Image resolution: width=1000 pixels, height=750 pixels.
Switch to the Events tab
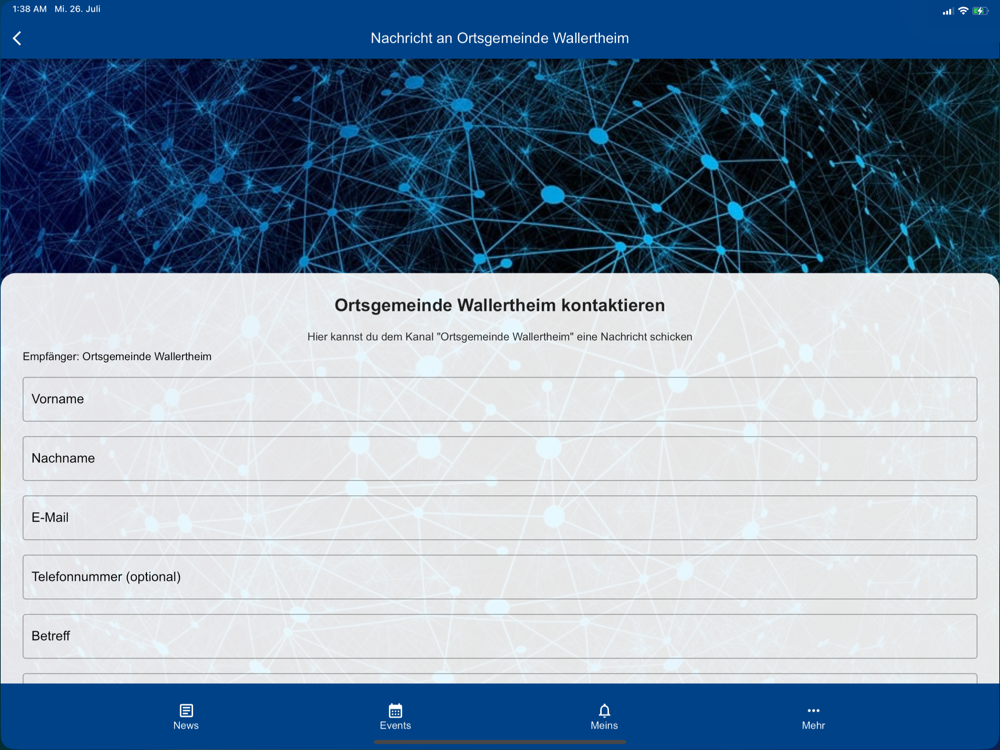pyautogui.click(x=395, y=717)
